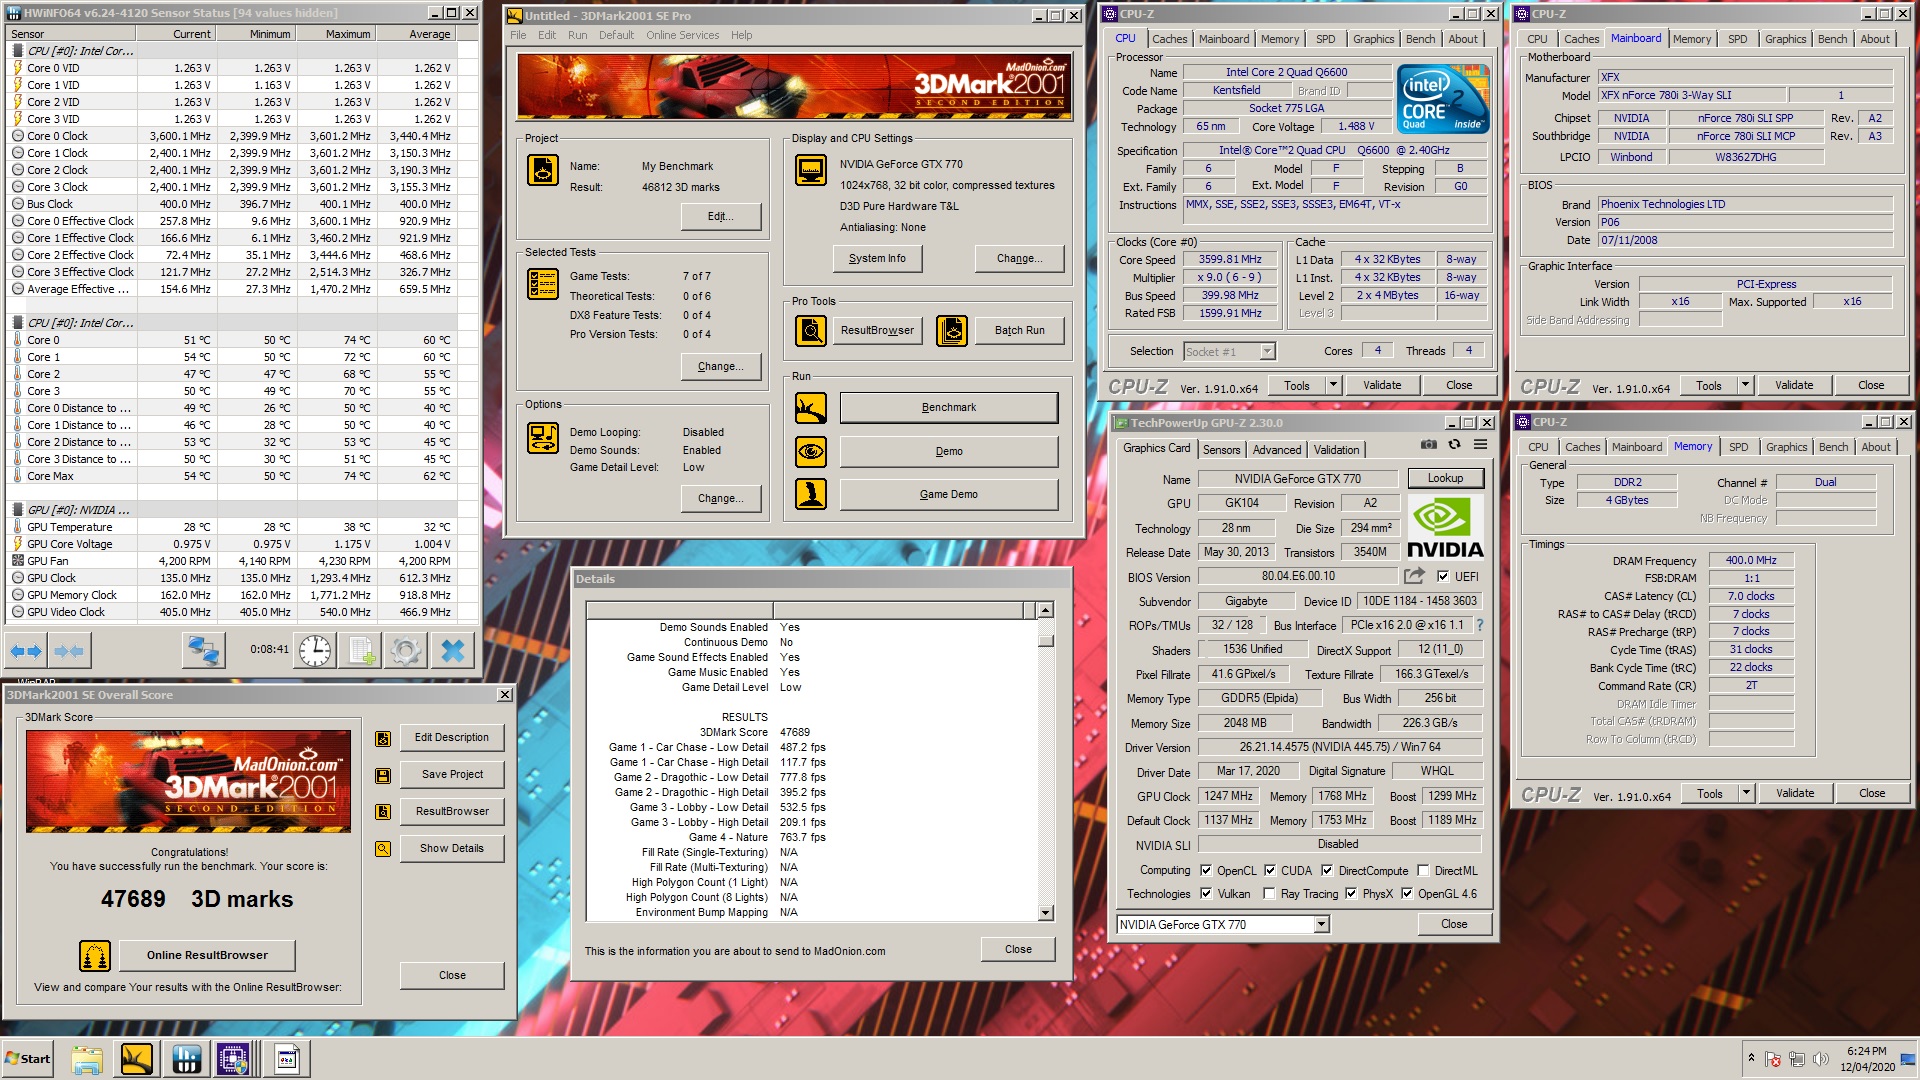Click GPU-Z refresh icon
This screenshot has width=1920, height=1080.
[x=1455, y=445]
